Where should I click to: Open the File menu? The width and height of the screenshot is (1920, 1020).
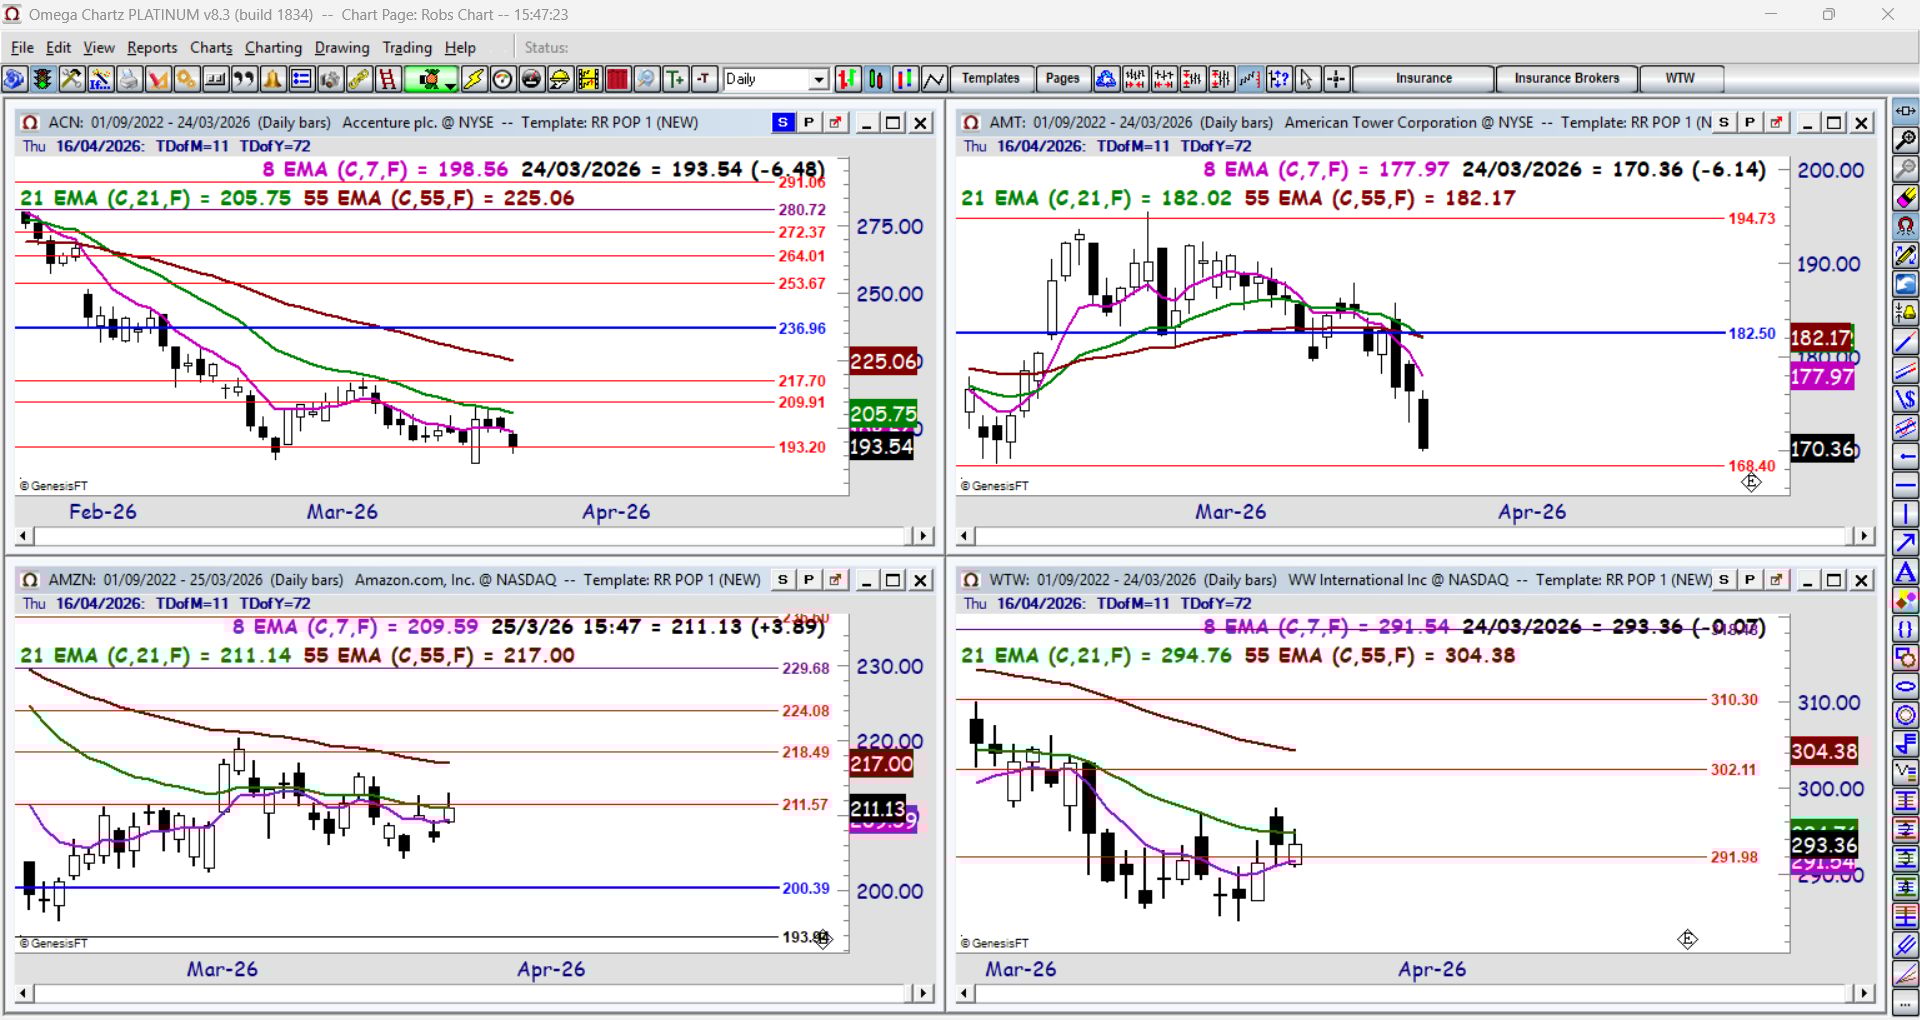[22, 47]
